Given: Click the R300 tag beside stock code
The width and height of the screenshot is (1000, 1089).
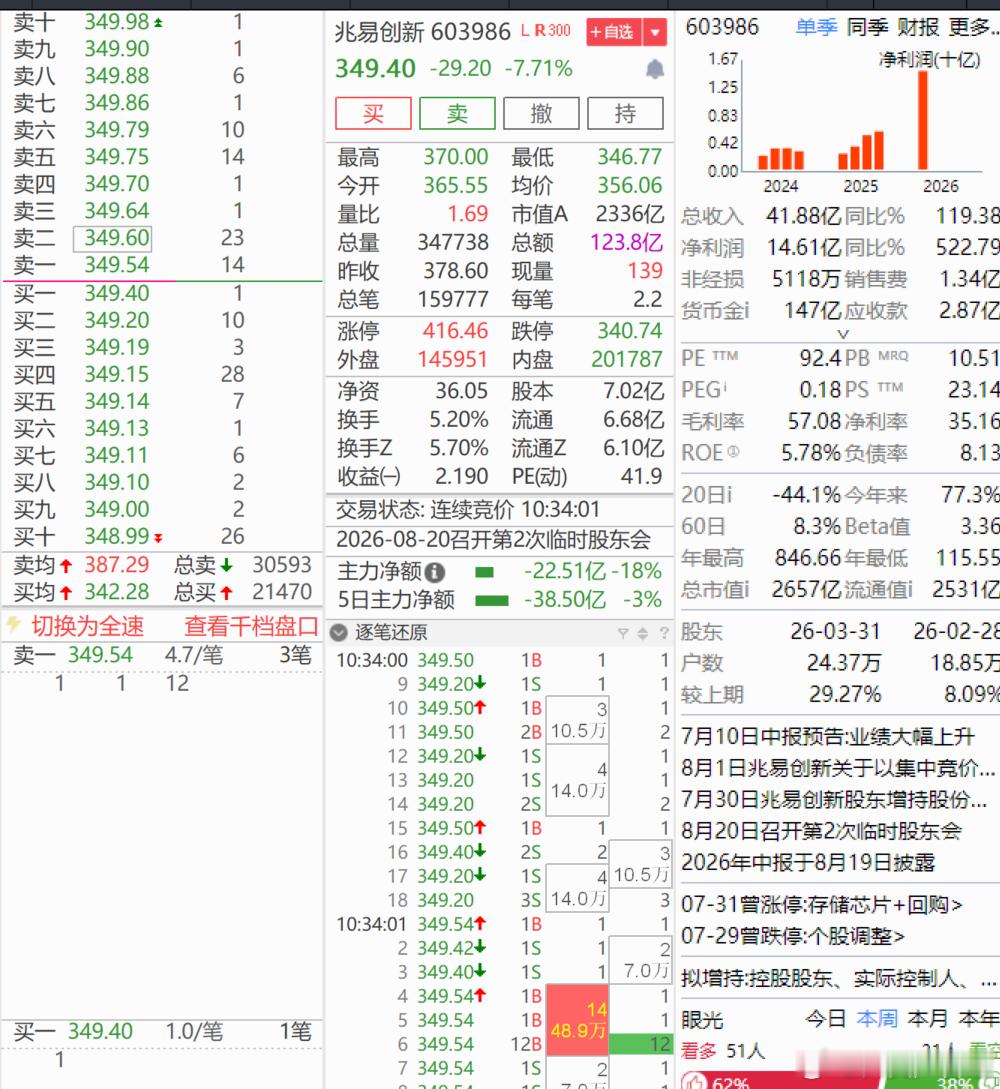Looking at the screenshot, I should [552, 31].
